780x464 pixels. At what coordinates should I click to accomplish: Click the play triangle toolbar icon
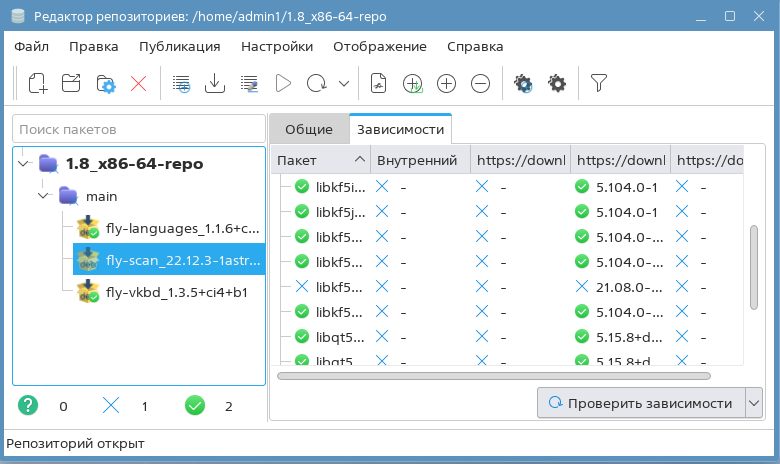[283, 84]
